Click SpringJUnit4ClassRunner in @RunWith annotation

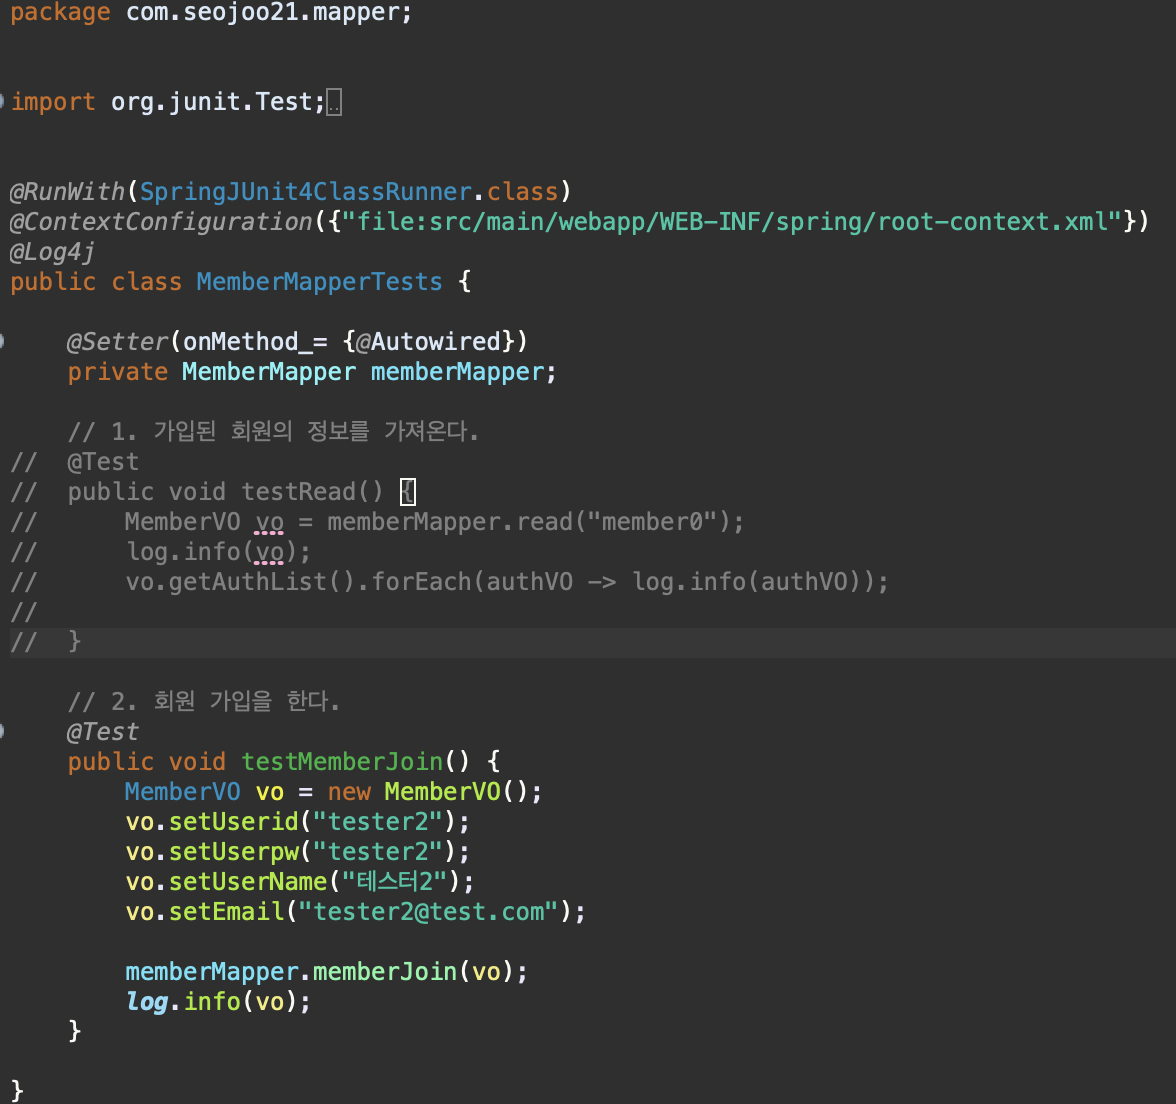coord(305,192)
